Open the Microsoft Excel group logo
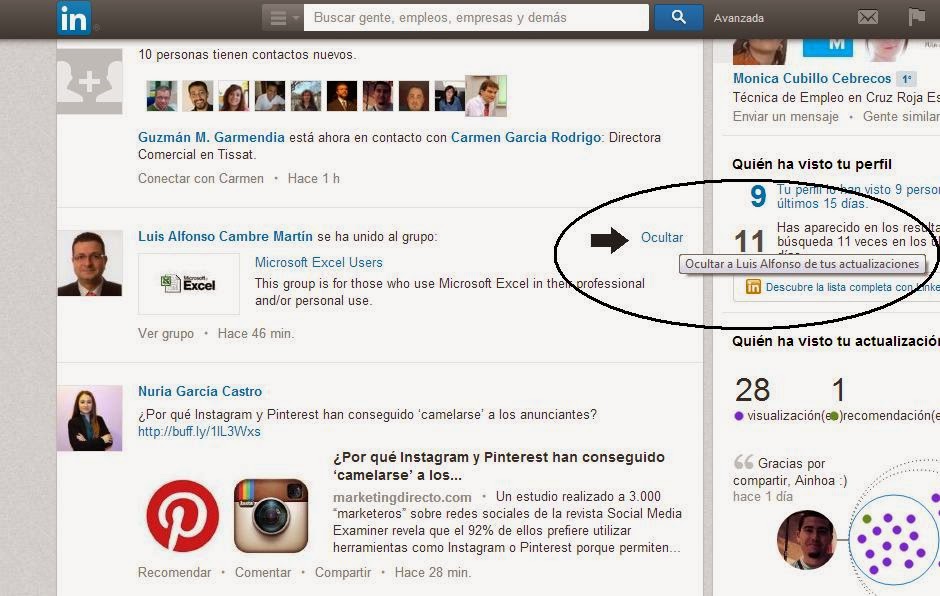 point(188,284)
